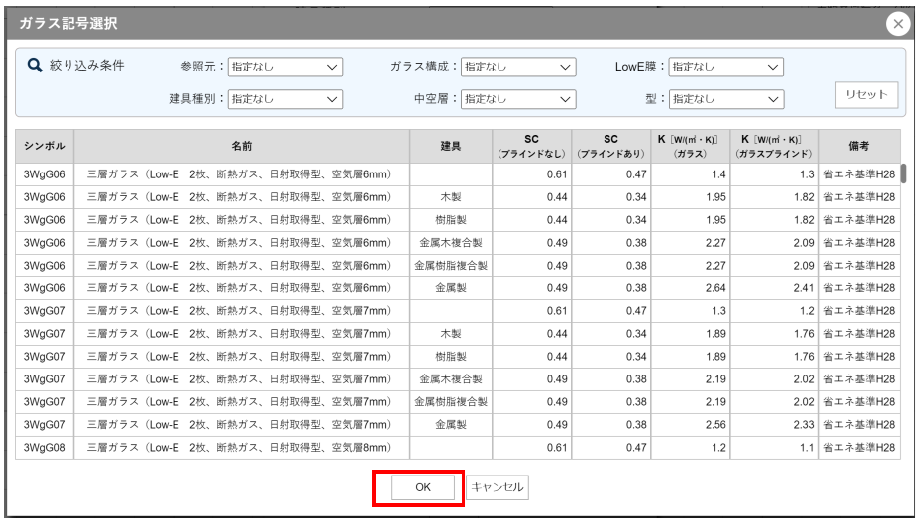Select the 3WgG06 row with 金属木複合製 fitting
Viewport: 921px width, 521px height.
[x=241, y=243]
